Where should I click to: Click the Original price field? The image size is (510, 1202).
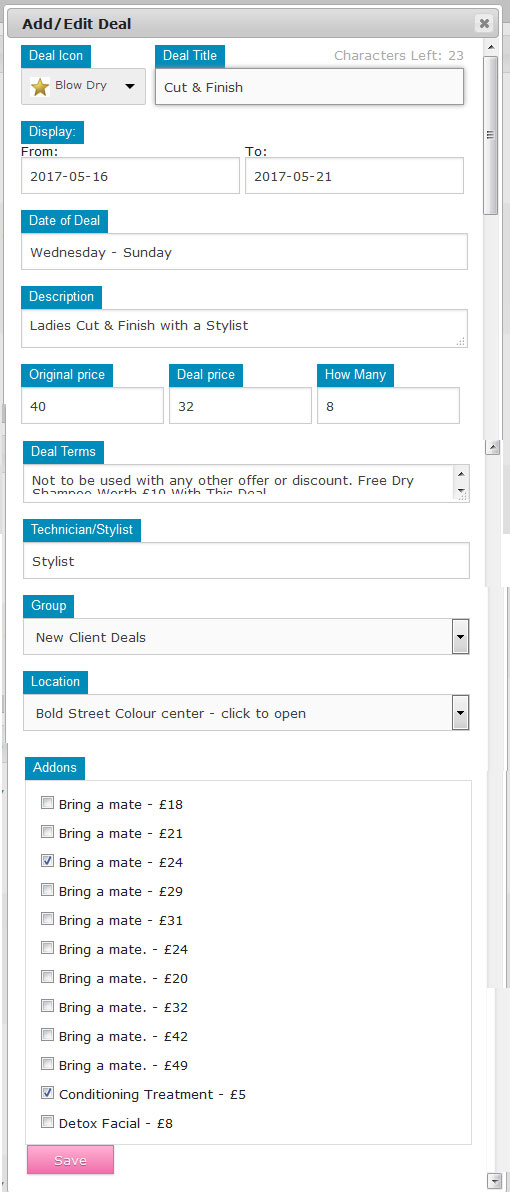tap(92, 406)
